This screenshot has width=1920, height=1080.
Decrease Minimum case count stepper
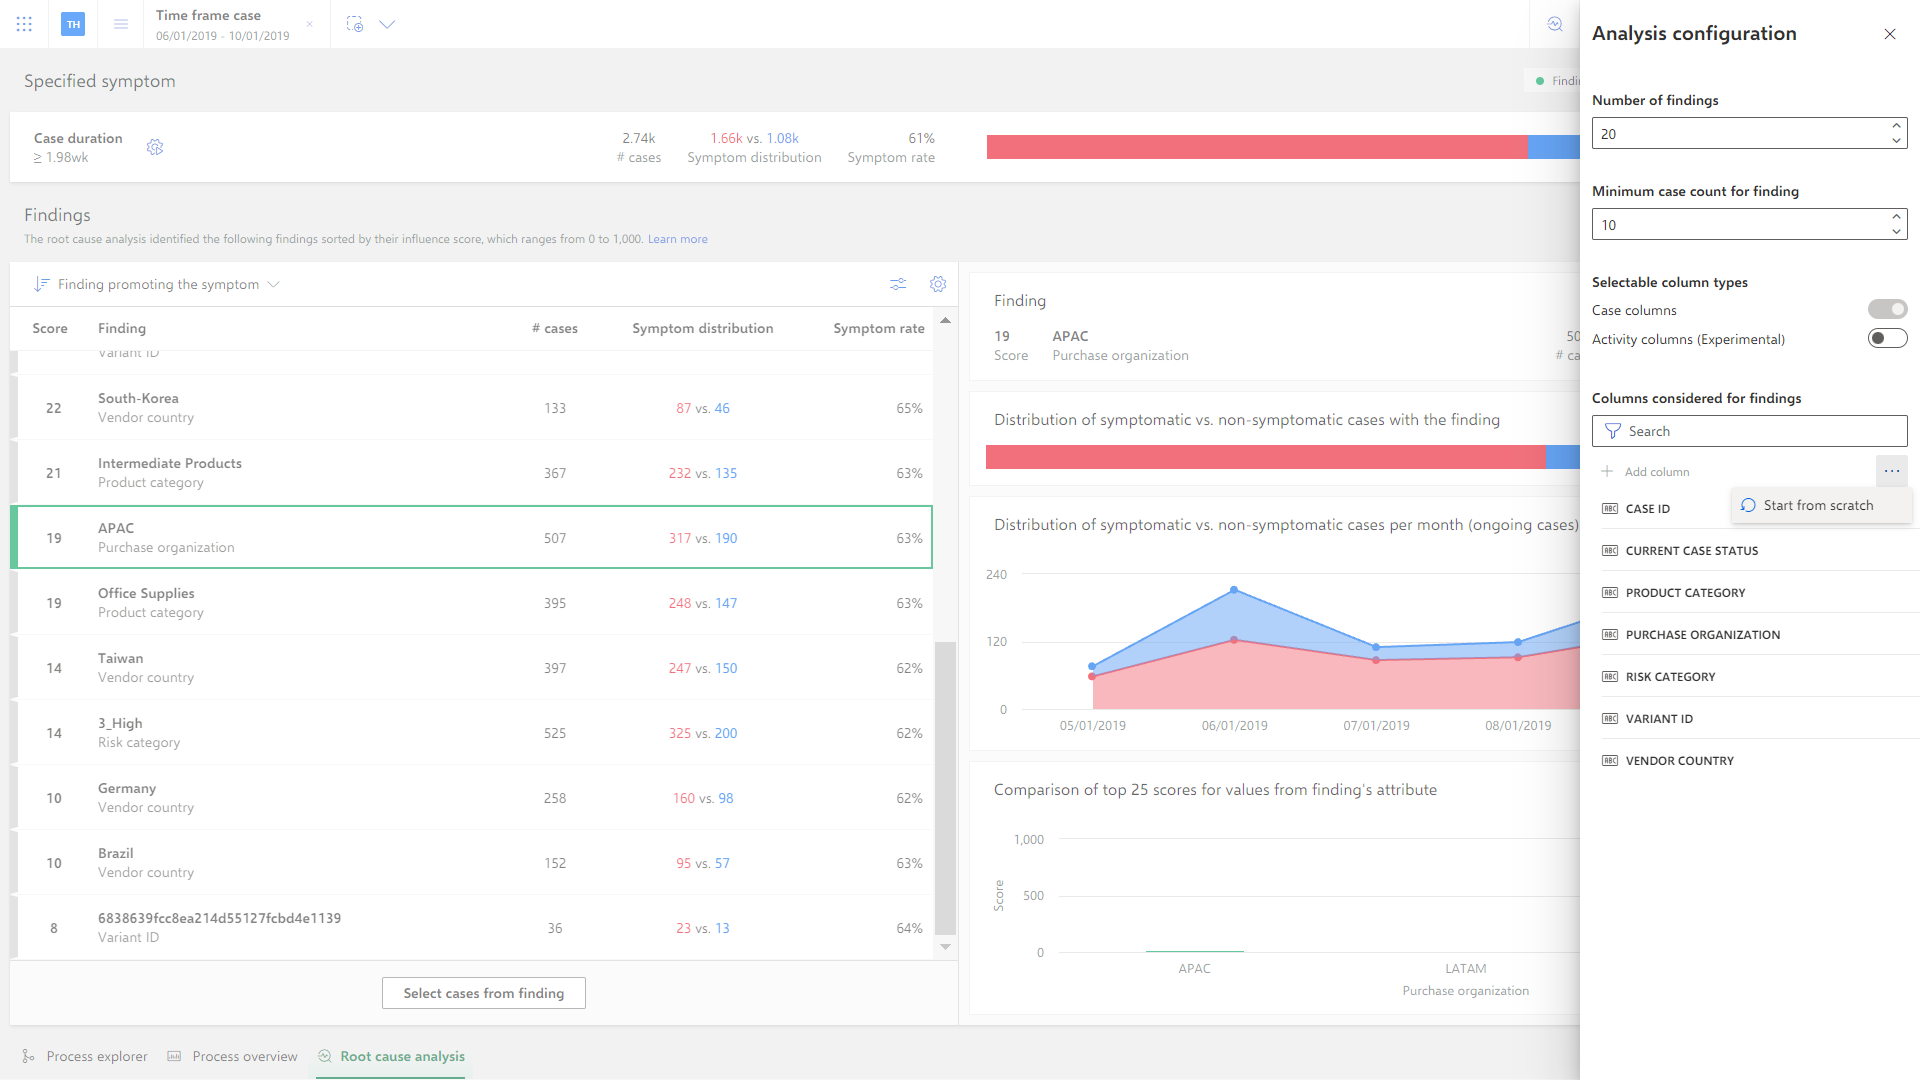[1896, 232]
